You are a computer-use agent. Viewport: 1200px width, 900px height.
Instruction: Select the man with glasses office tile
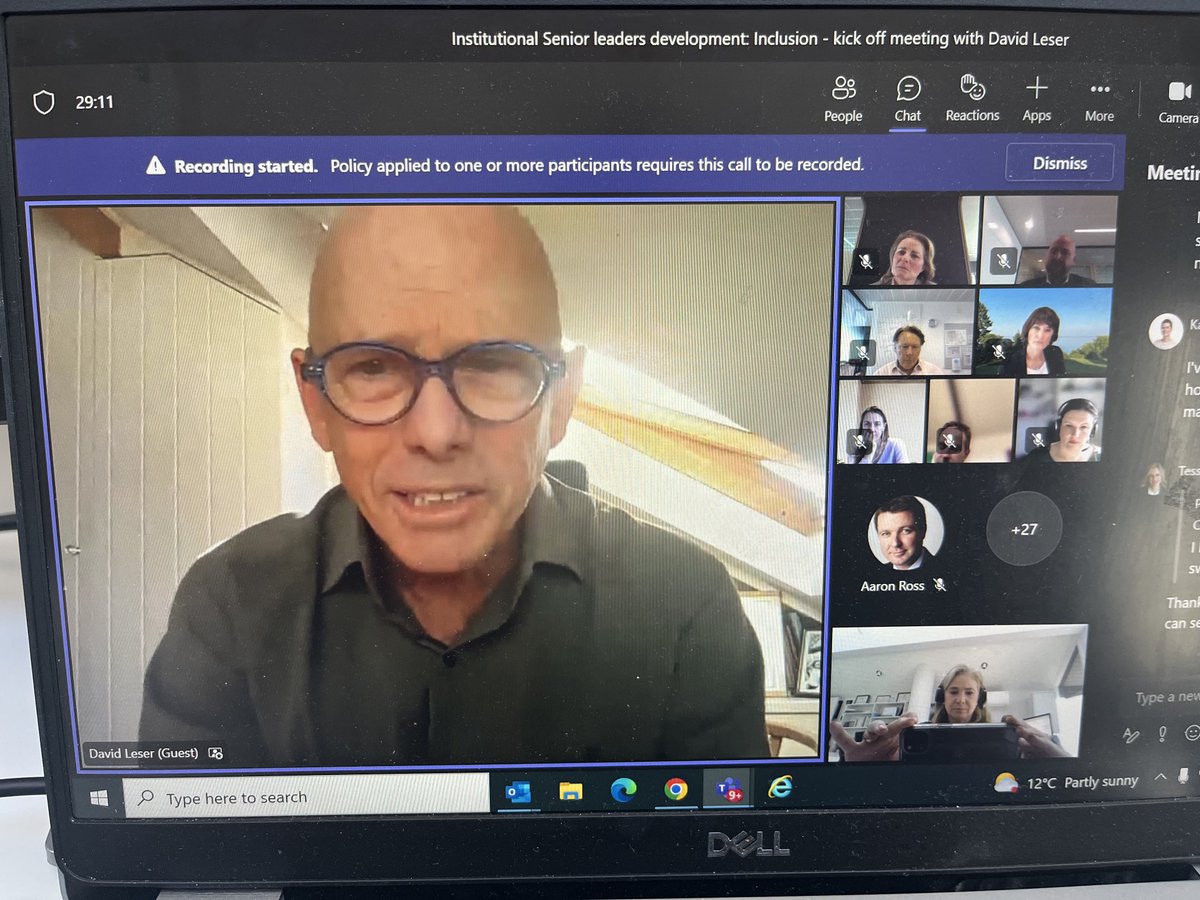pos(908,332)
